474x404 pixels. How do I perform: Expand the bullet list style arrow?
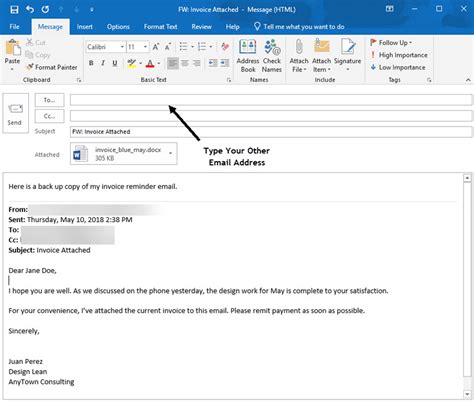[192, 47]
